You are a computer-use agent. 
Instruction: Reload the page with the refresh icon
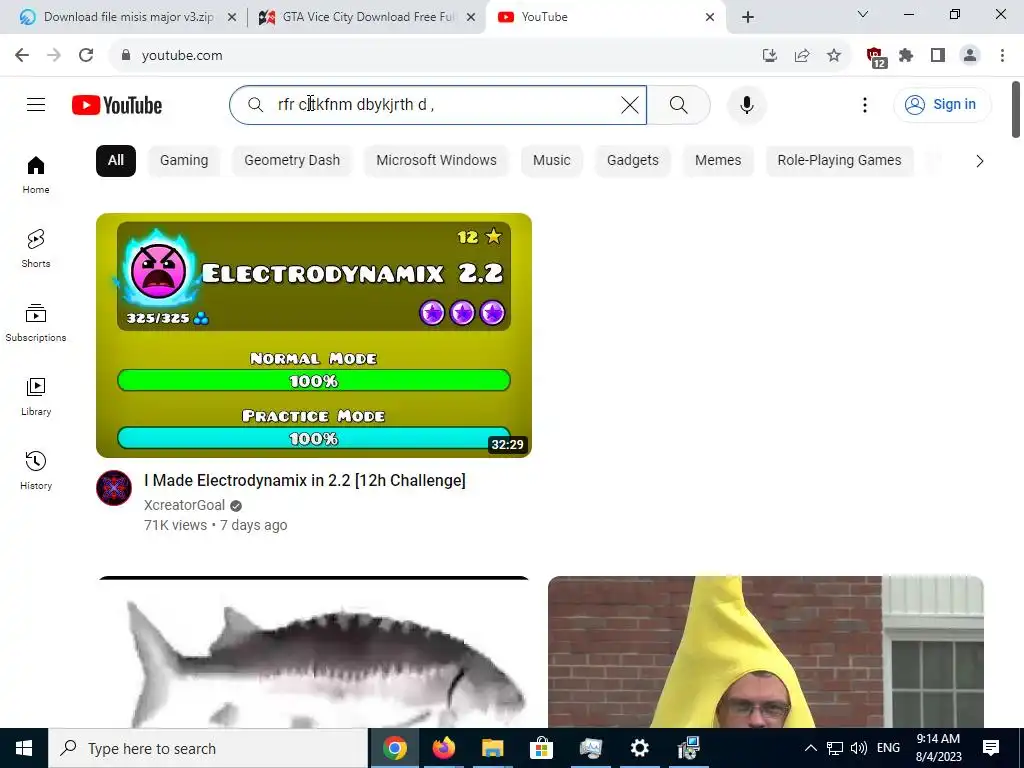click(86, 56)
